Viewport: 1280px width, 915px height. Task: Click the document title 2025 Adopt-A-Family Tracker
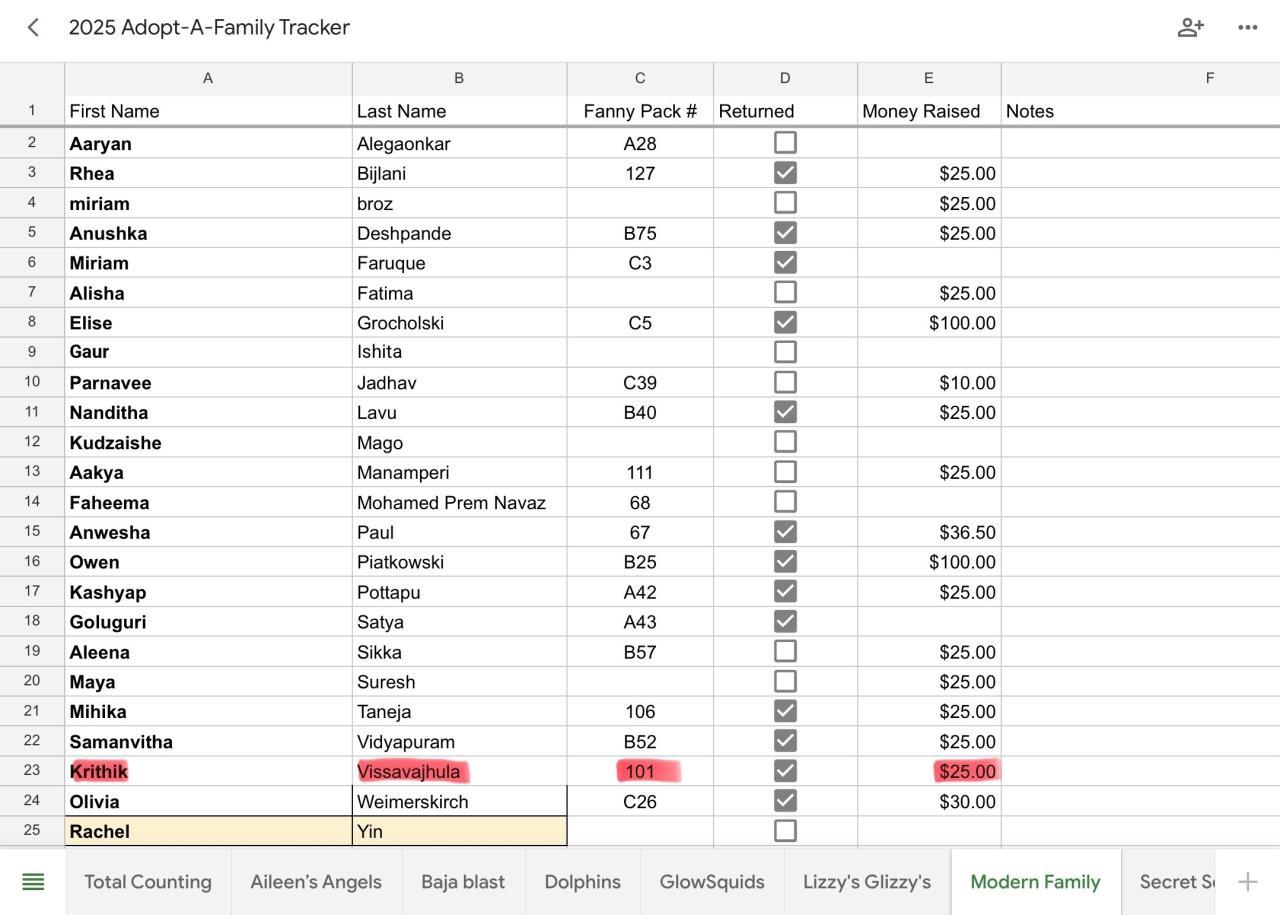tap(209, 27)
